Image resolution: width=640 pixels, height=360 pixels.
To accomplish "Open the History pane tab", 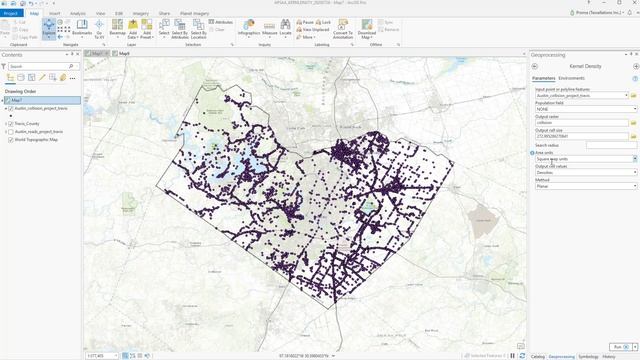I will (609, 357).
